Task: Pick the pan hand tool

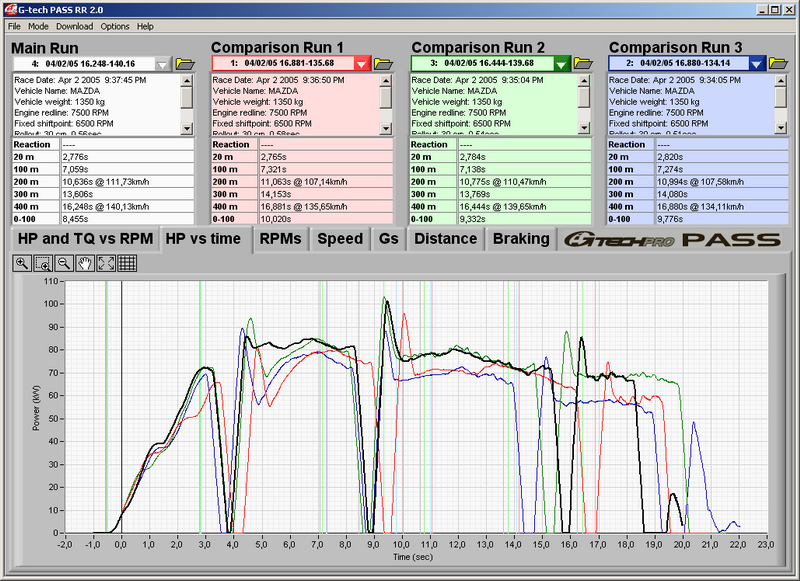Action: (x=85, y=263)
